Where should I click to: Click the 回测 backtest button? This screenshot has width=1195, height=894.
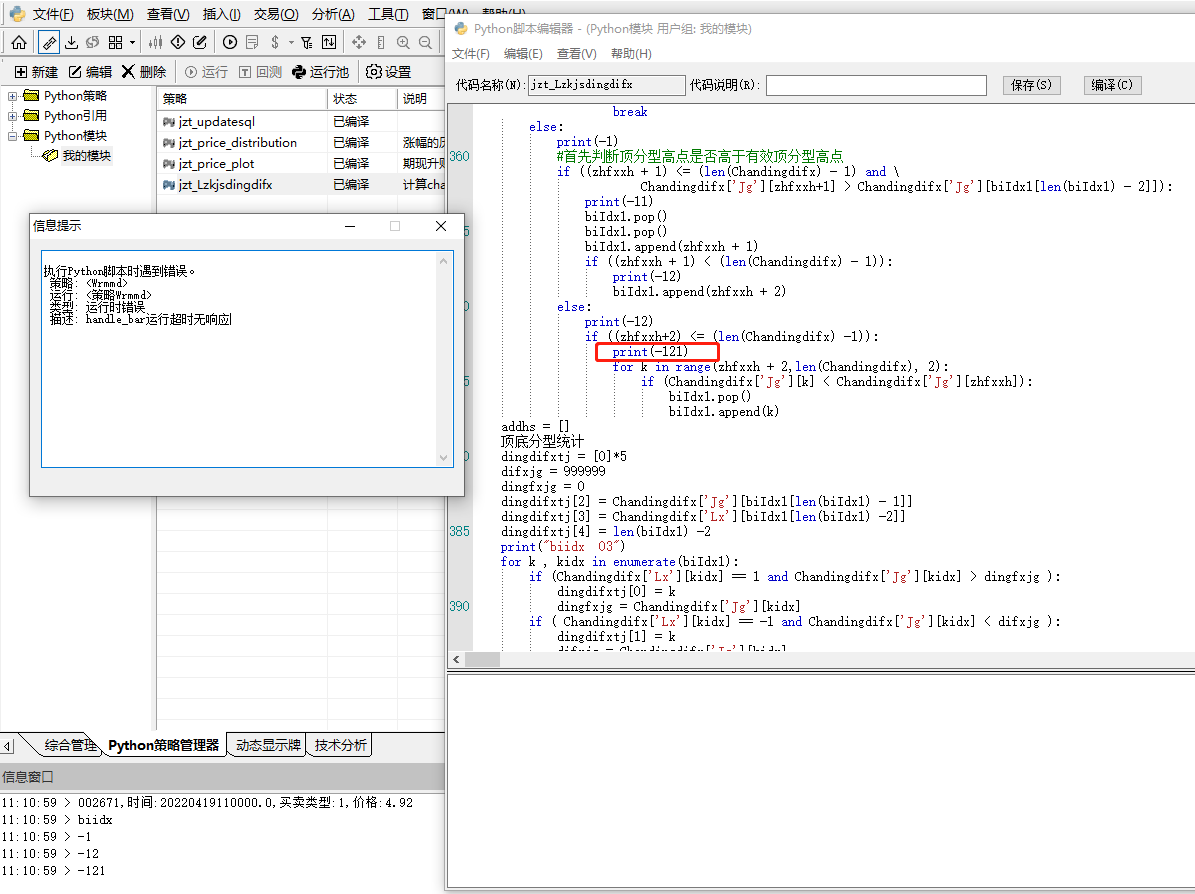click(x=261, y=72)
